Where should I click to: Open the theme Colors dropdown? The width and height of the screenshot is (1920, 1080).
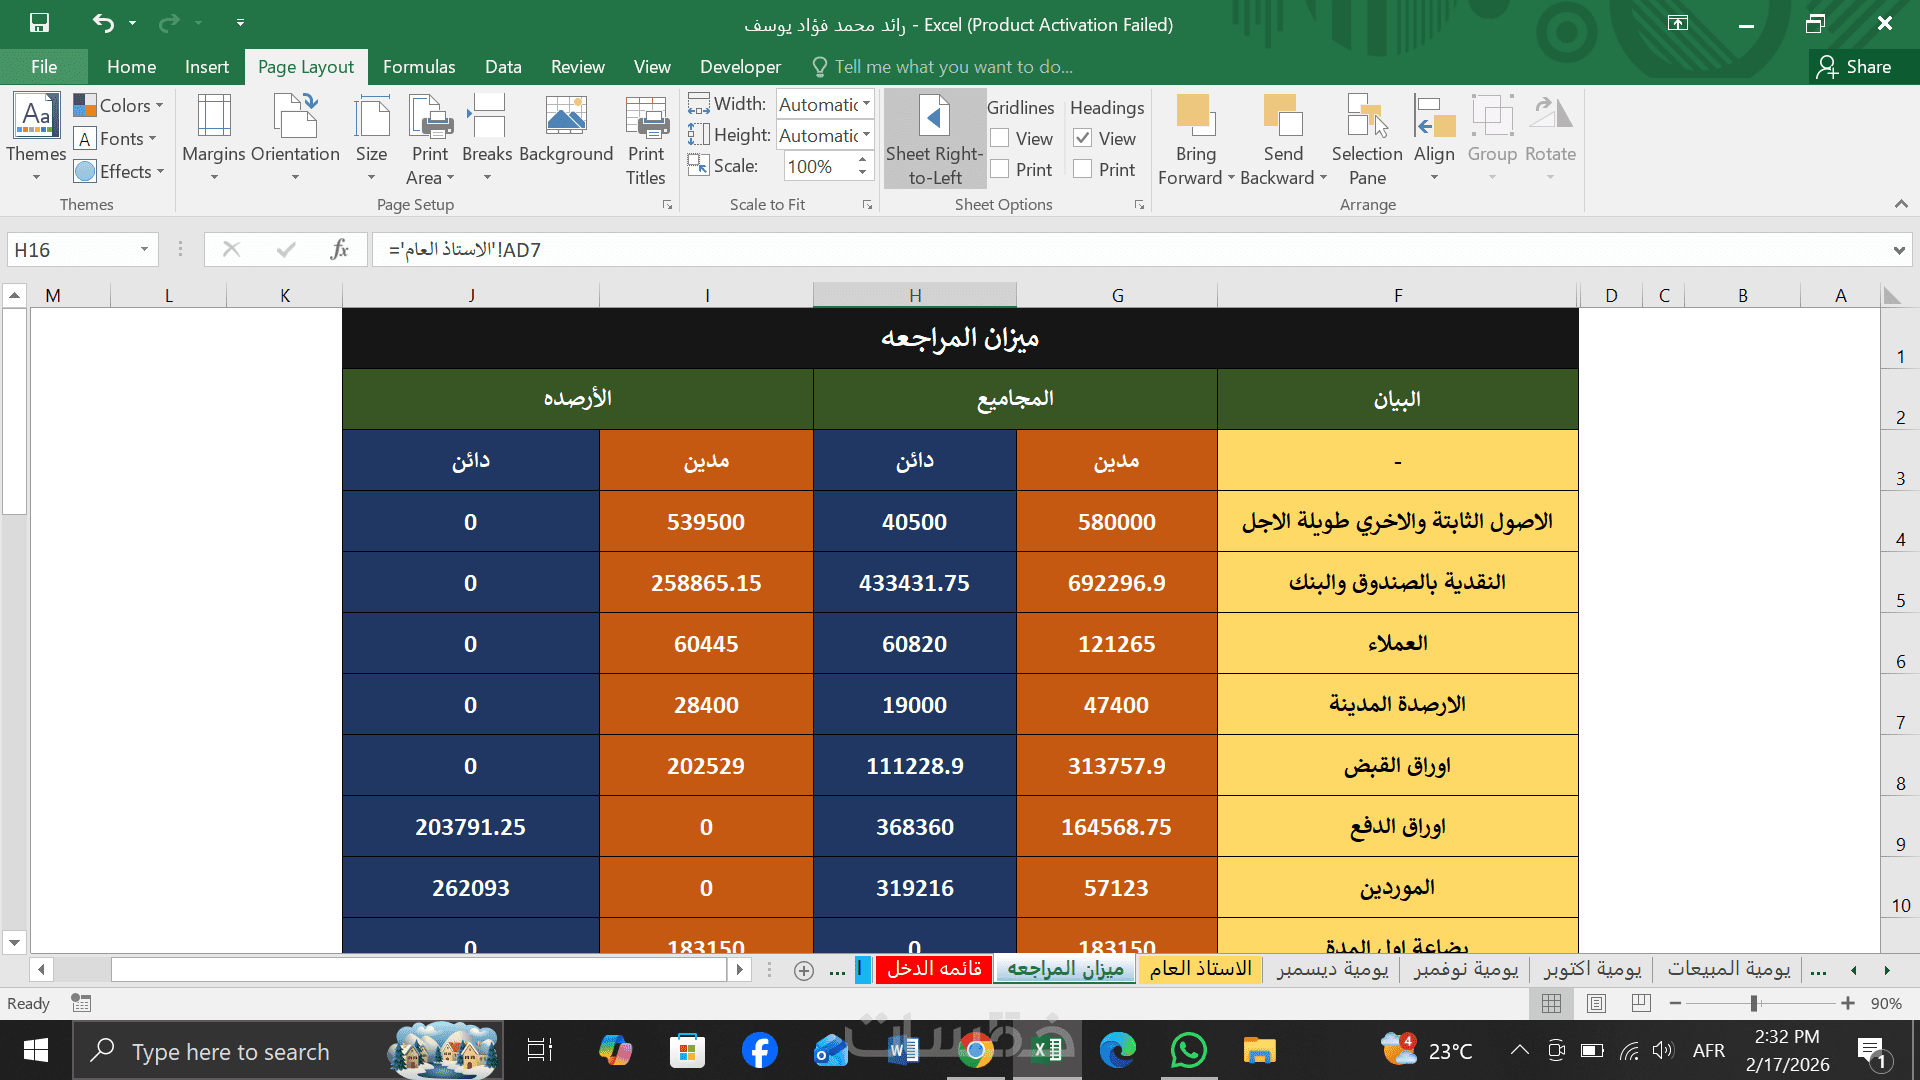(119, 105)
